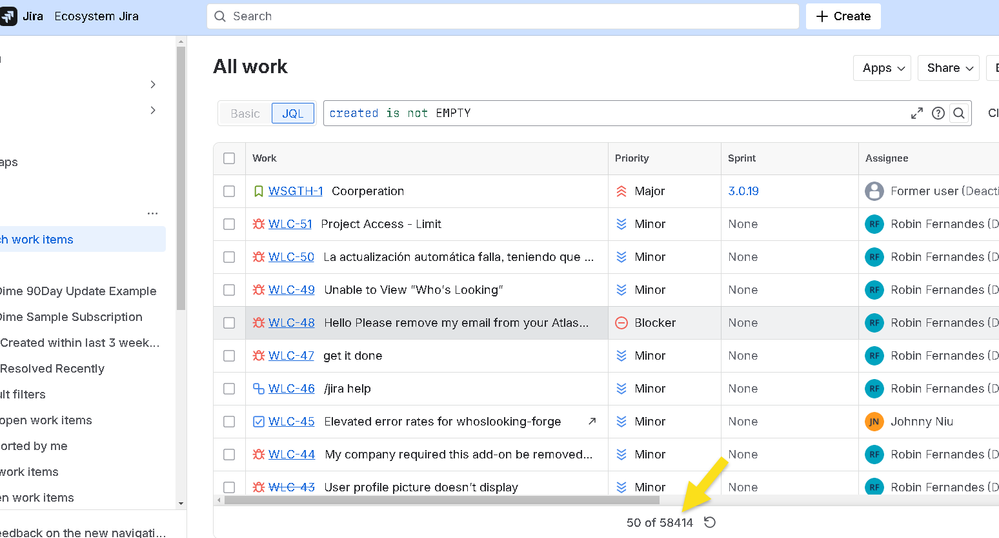This screenshot has height=538, width=999.
Task: Open work item WLC-51 link
Action: pos(290,224)
